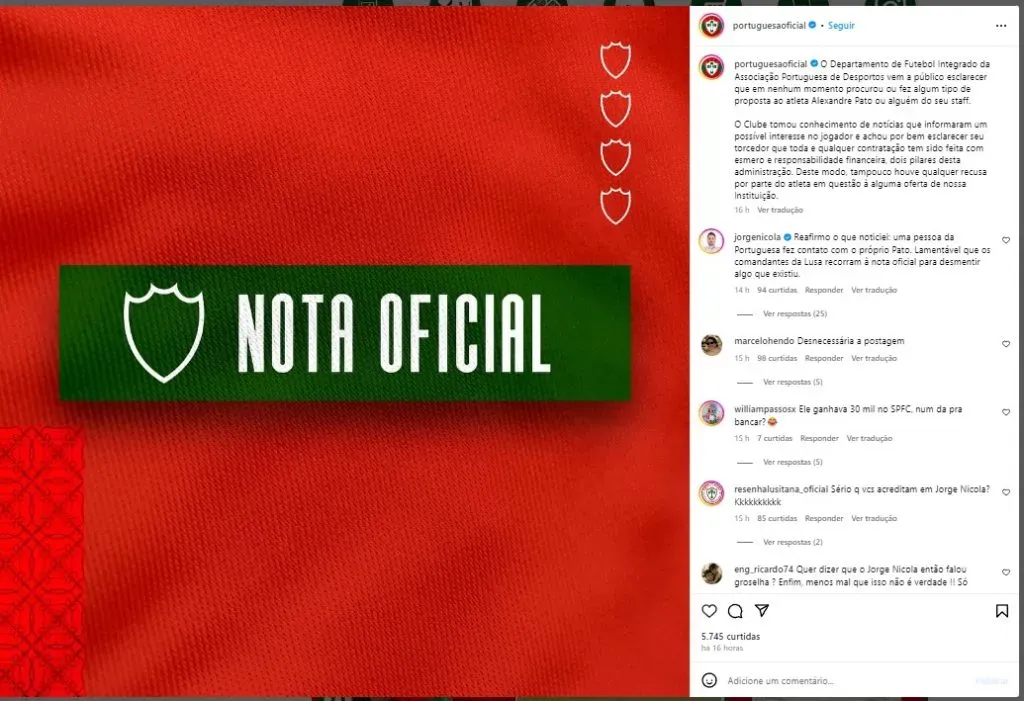The height and width of the screenshot is (701, 1024).
Task: Open the comment bubble icon
Action: 735,610
